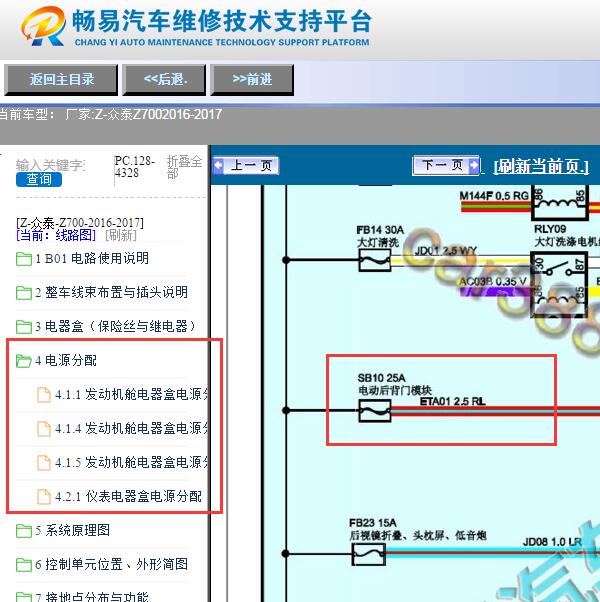This screenshot has width=600, height=602.
Task: Click the 当前：线路图 link
Action: pos(56,235)
